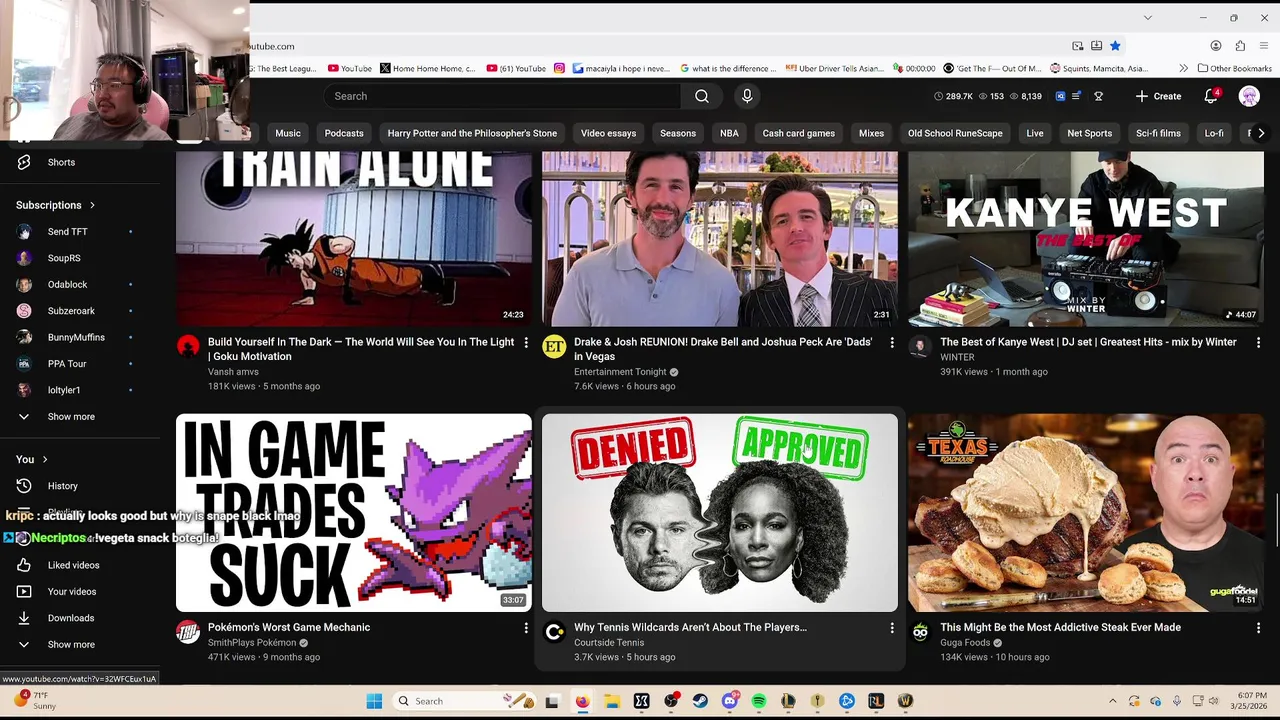Open Steam from the taskbar

(x=700, y=701)
